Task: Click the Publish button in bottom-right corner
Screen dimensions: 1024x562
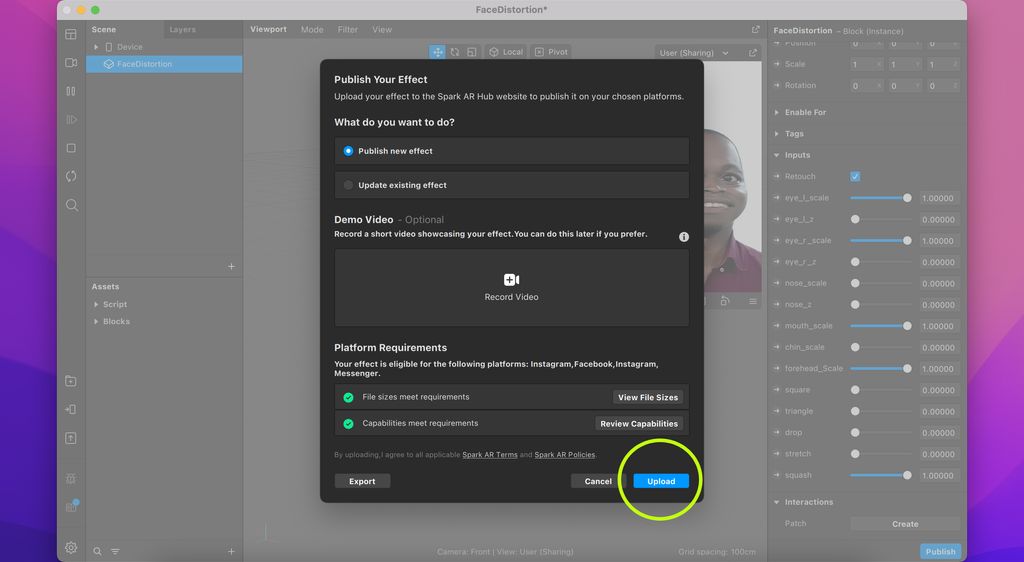Action: 940,552
